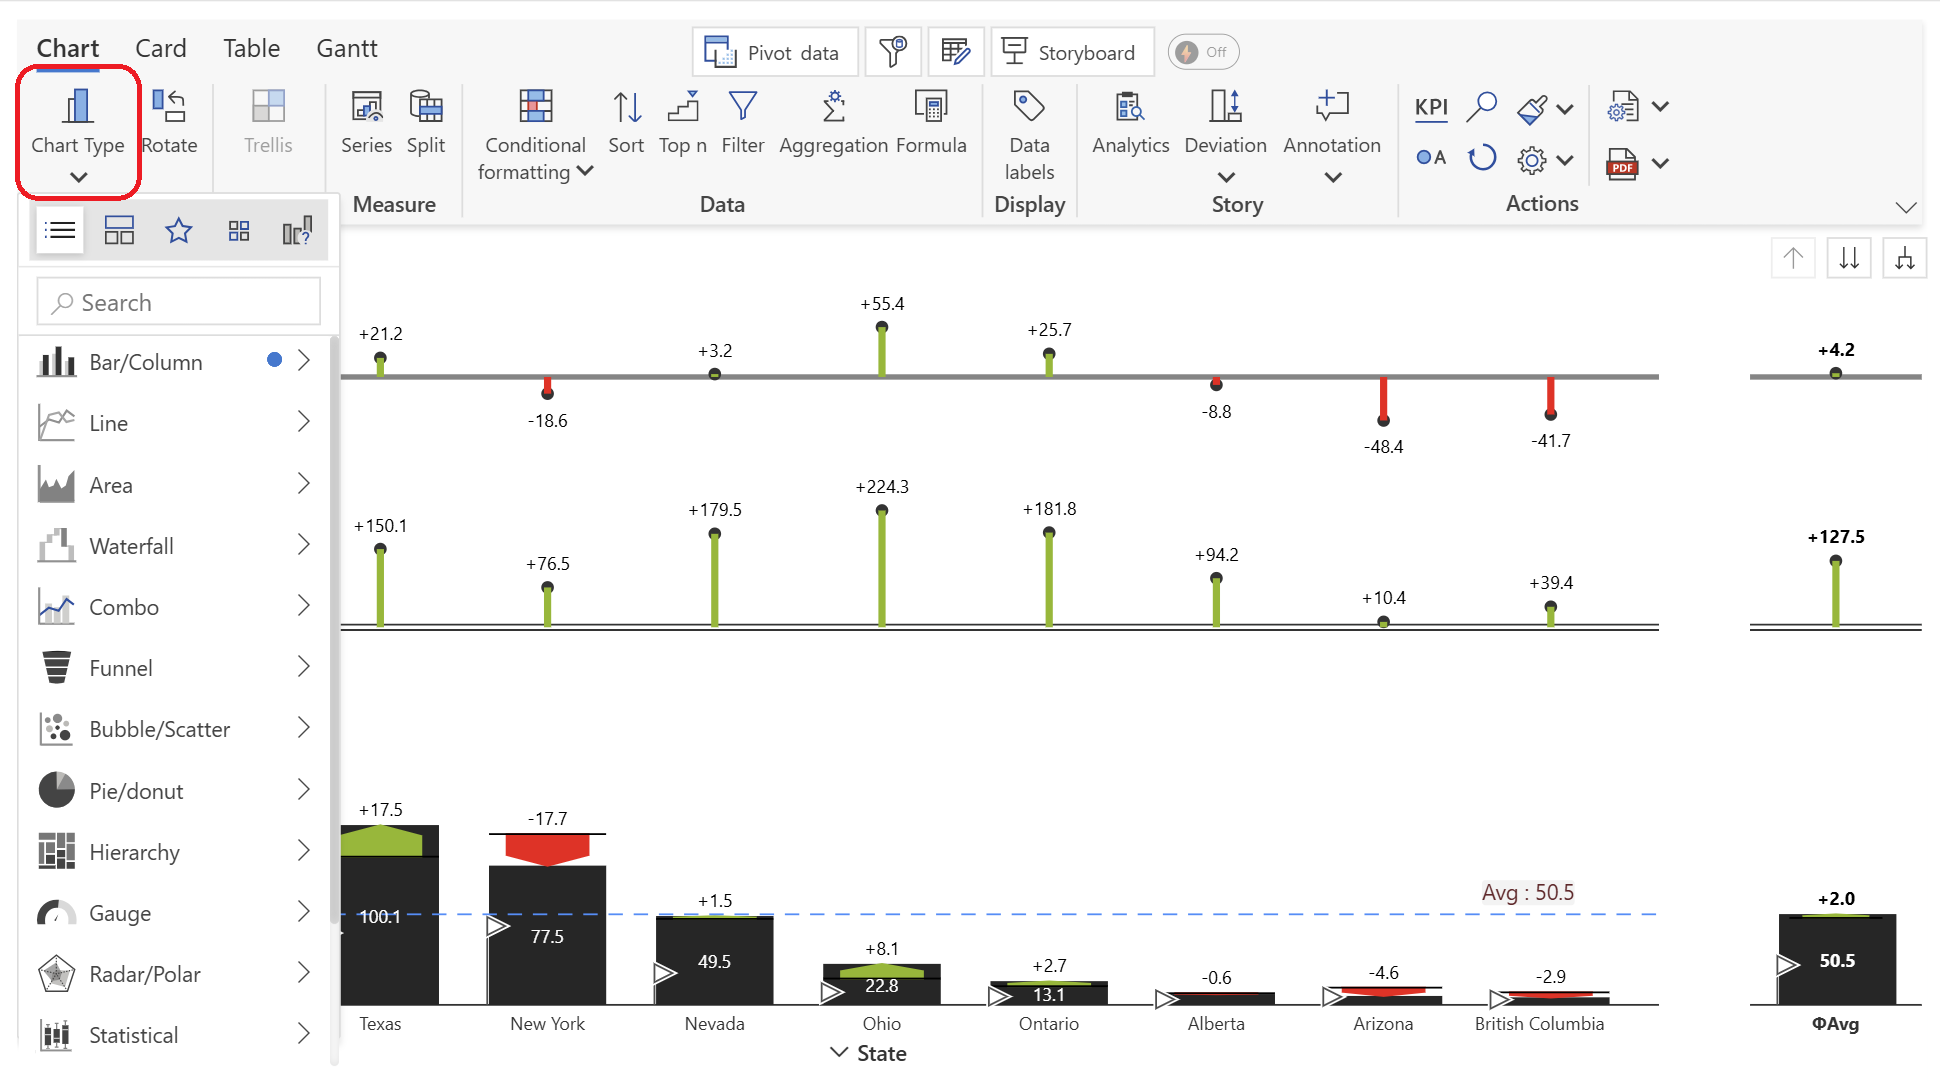The width and height of the screenshot is (1940, 1089).
Task: Click the filter pin icon button
Action: pyautogui.click(x=892, y=52)
